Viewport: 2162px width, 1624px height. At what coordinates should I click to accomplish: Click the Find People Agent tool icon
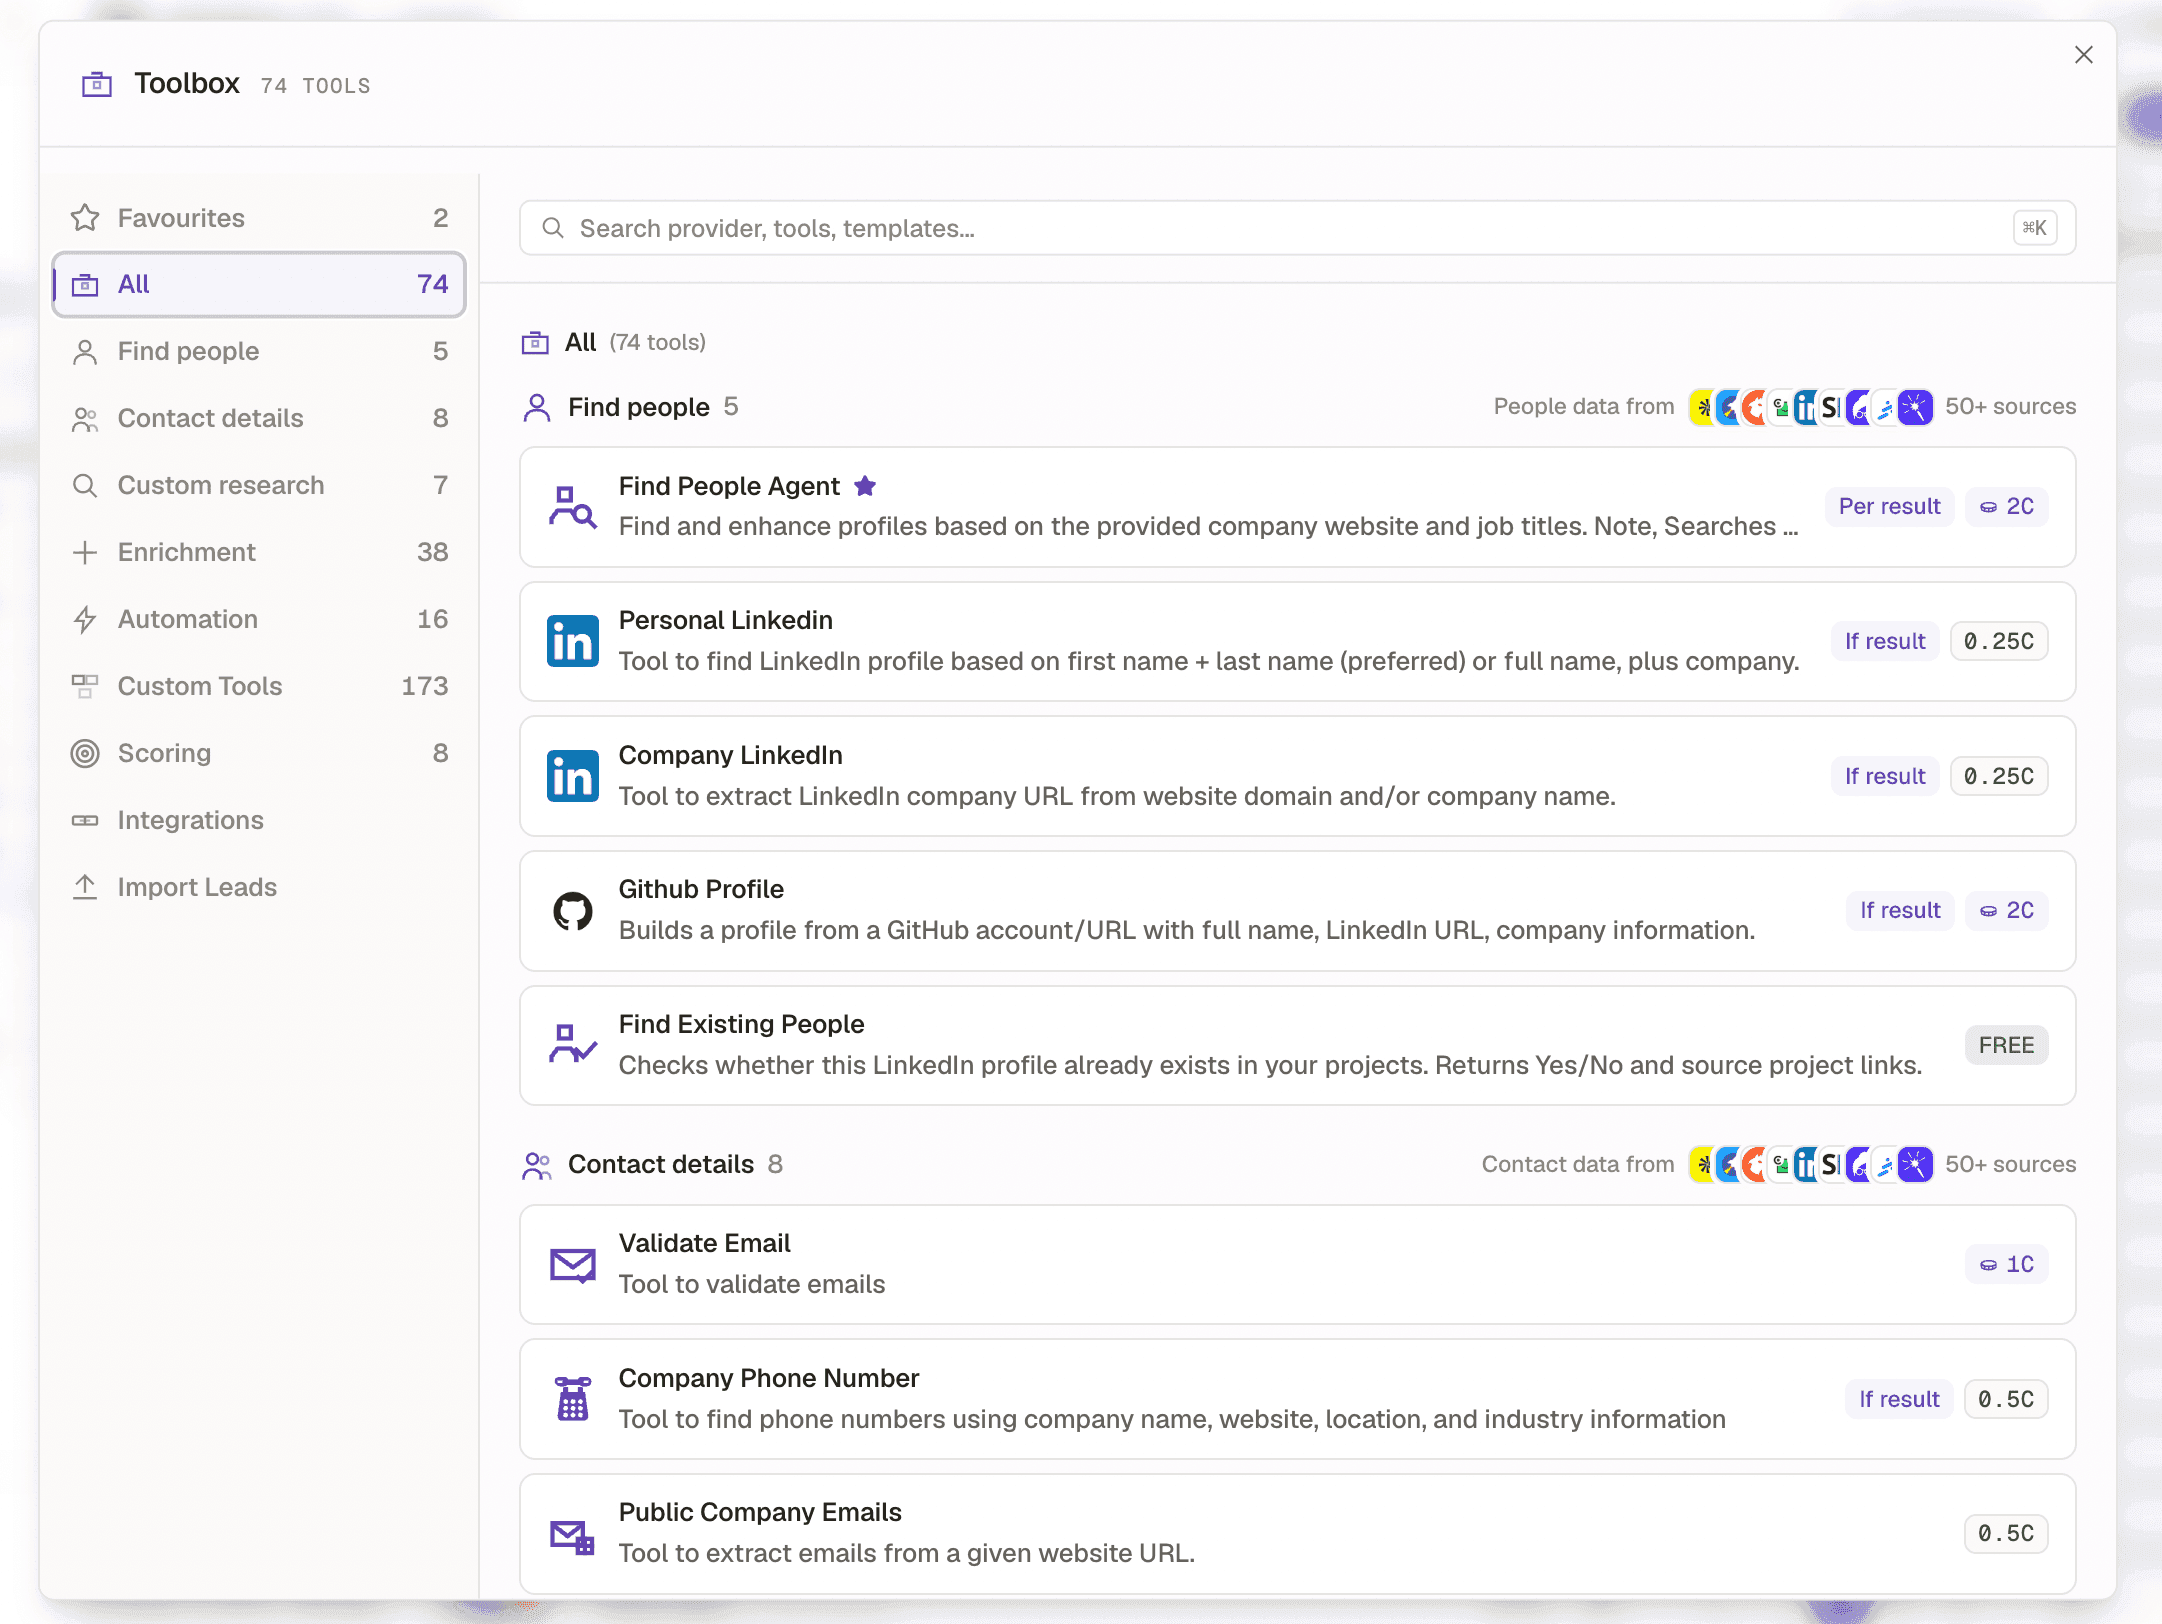pyautogui.click(x=573, y=507)
